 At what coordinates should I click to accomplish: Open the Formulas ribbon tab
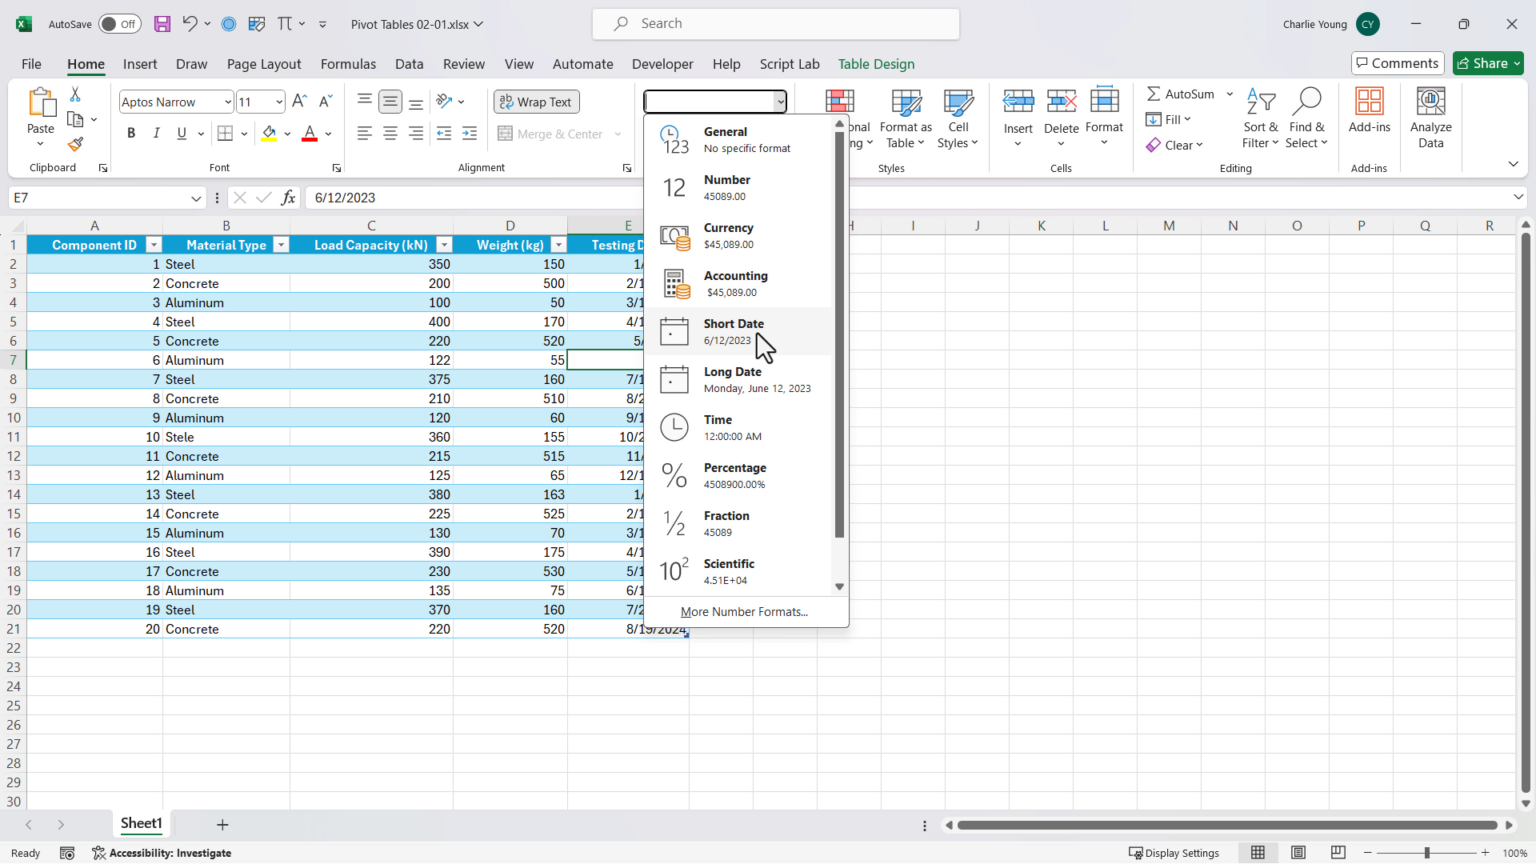pyautogui.click(x=347, y=63)
